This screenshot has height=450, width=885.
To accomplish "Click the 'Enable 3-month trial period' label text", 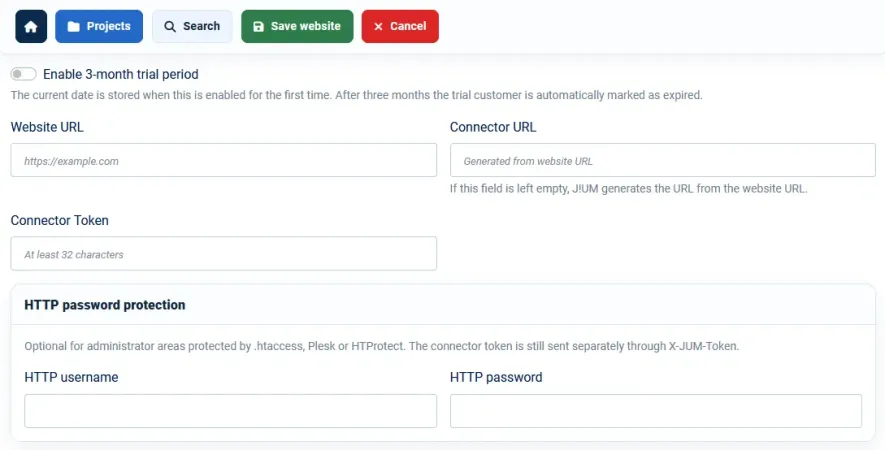I will (121, 74).
